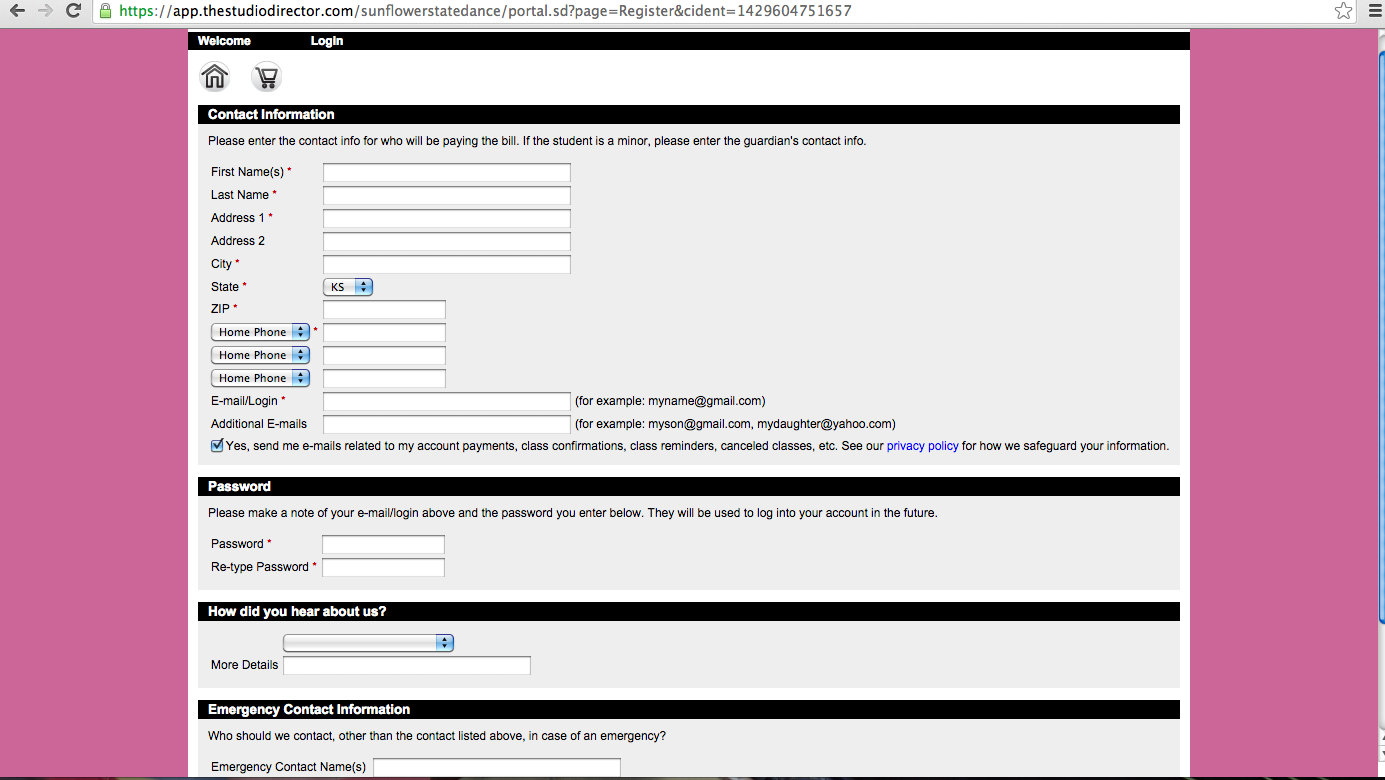Click into the Address 1 field
1385x780 pixels.
tap(447, 218)
